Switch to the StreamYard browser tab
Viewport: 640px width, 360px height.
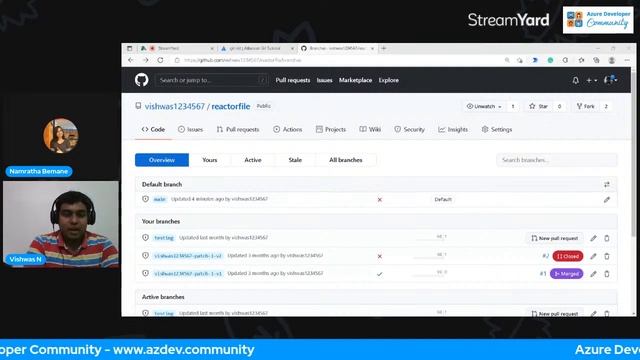click(178, 48)
